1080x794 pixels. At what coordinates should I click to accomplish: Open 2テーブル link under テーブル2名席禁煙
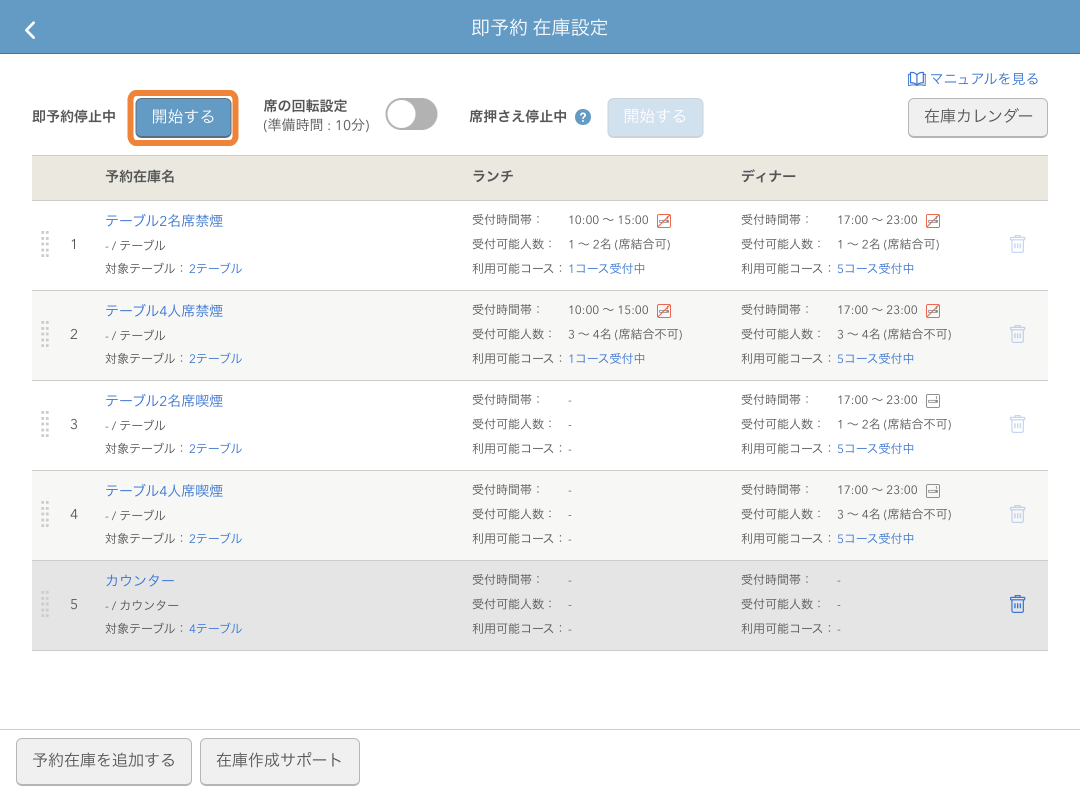point(216,268)
